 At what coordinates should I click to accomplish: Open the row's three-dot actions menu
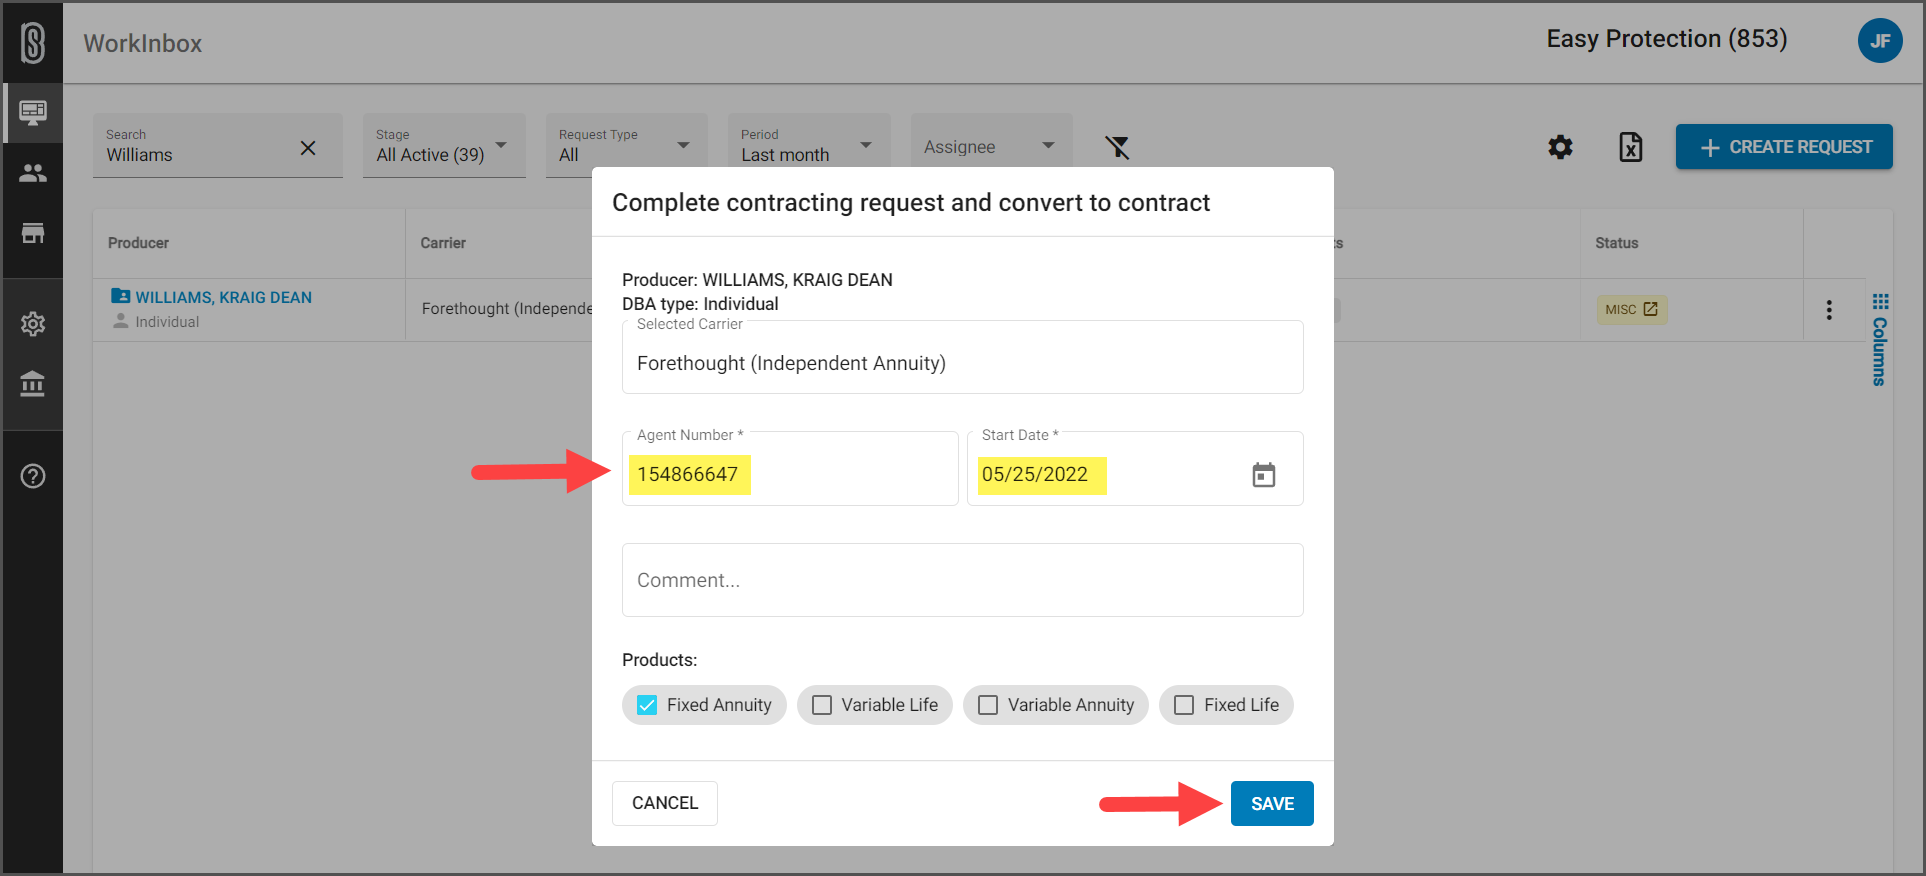pos(1829,310)
